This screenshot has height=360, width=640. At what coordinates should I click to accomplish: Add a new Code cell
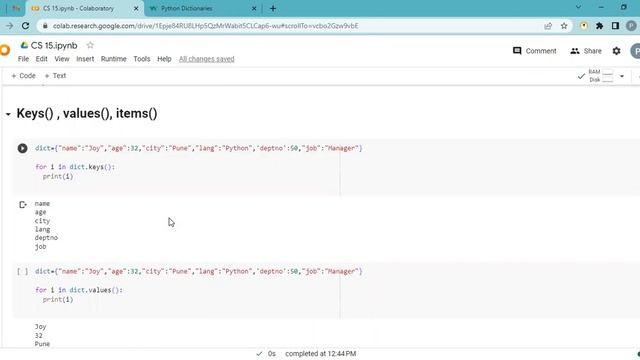(x=23, y=76)
